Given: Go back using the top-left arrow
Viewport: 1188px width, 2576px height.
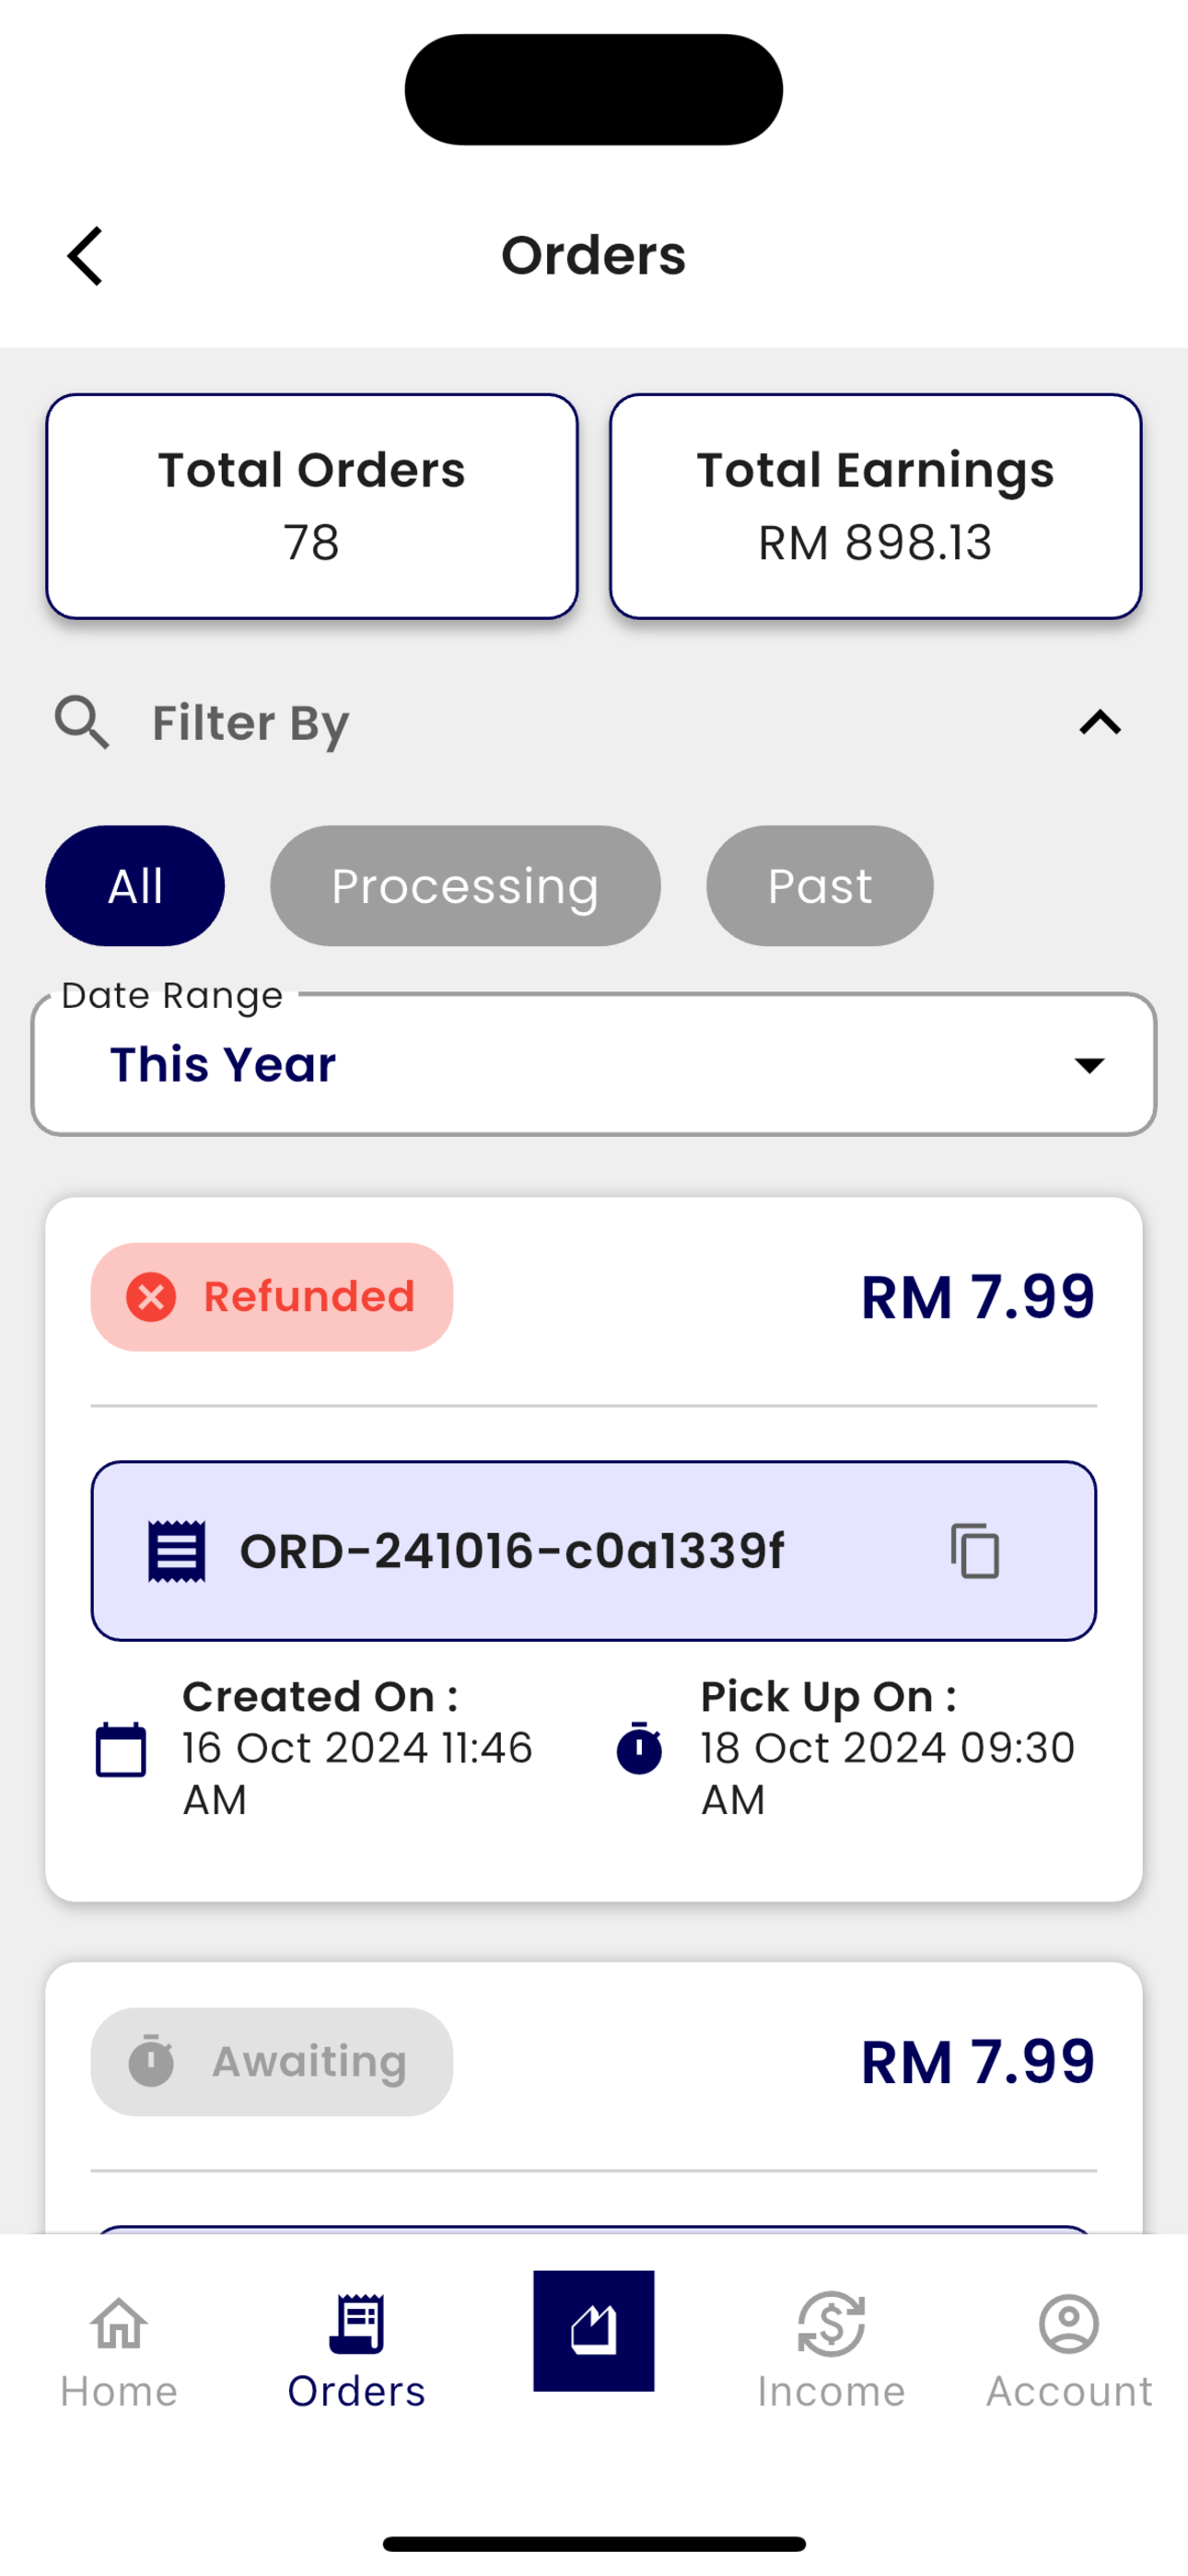Looking at the screenshot, I should click(x=85, y=256).
